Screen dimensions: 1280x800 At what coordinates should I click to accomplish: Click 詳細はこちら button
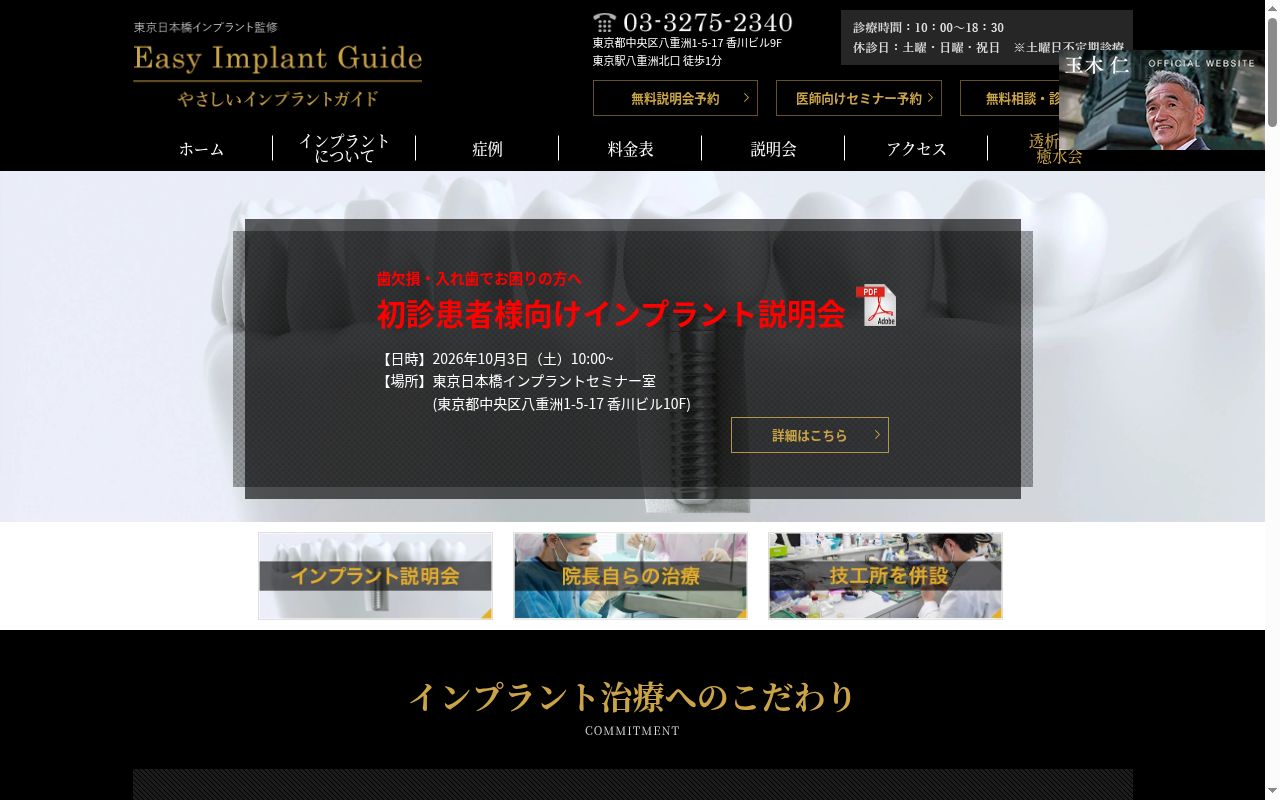(810, 435)
